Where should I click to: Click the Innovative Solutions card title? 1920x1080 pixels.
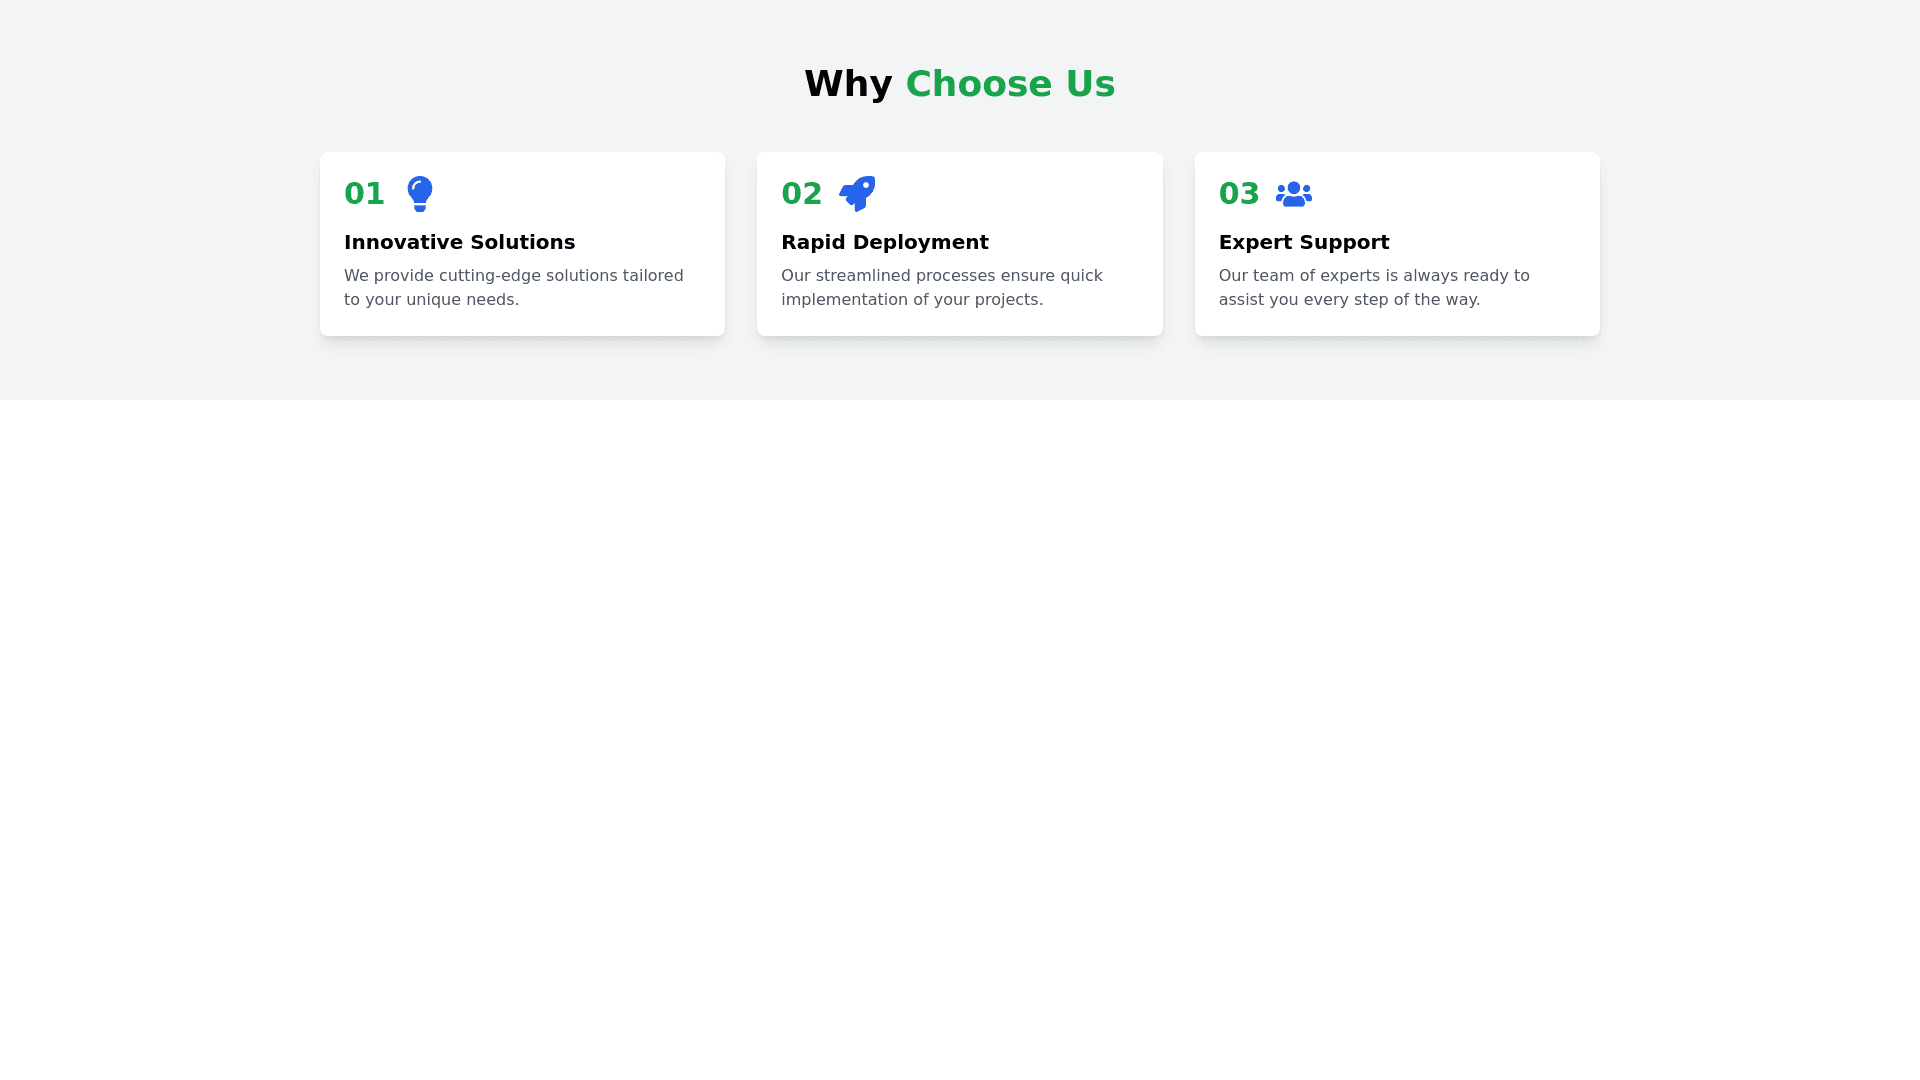pyautogui.click(x=459, y=242)
